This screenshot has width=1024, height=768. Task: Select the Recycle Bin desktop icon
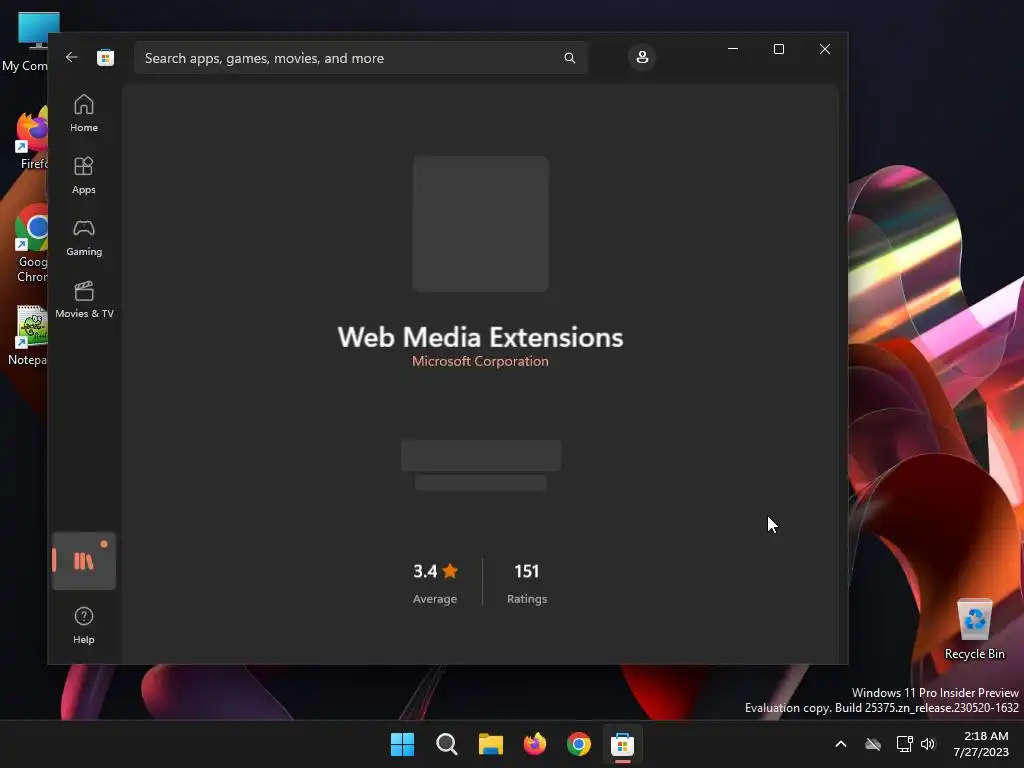coord(974,629)
